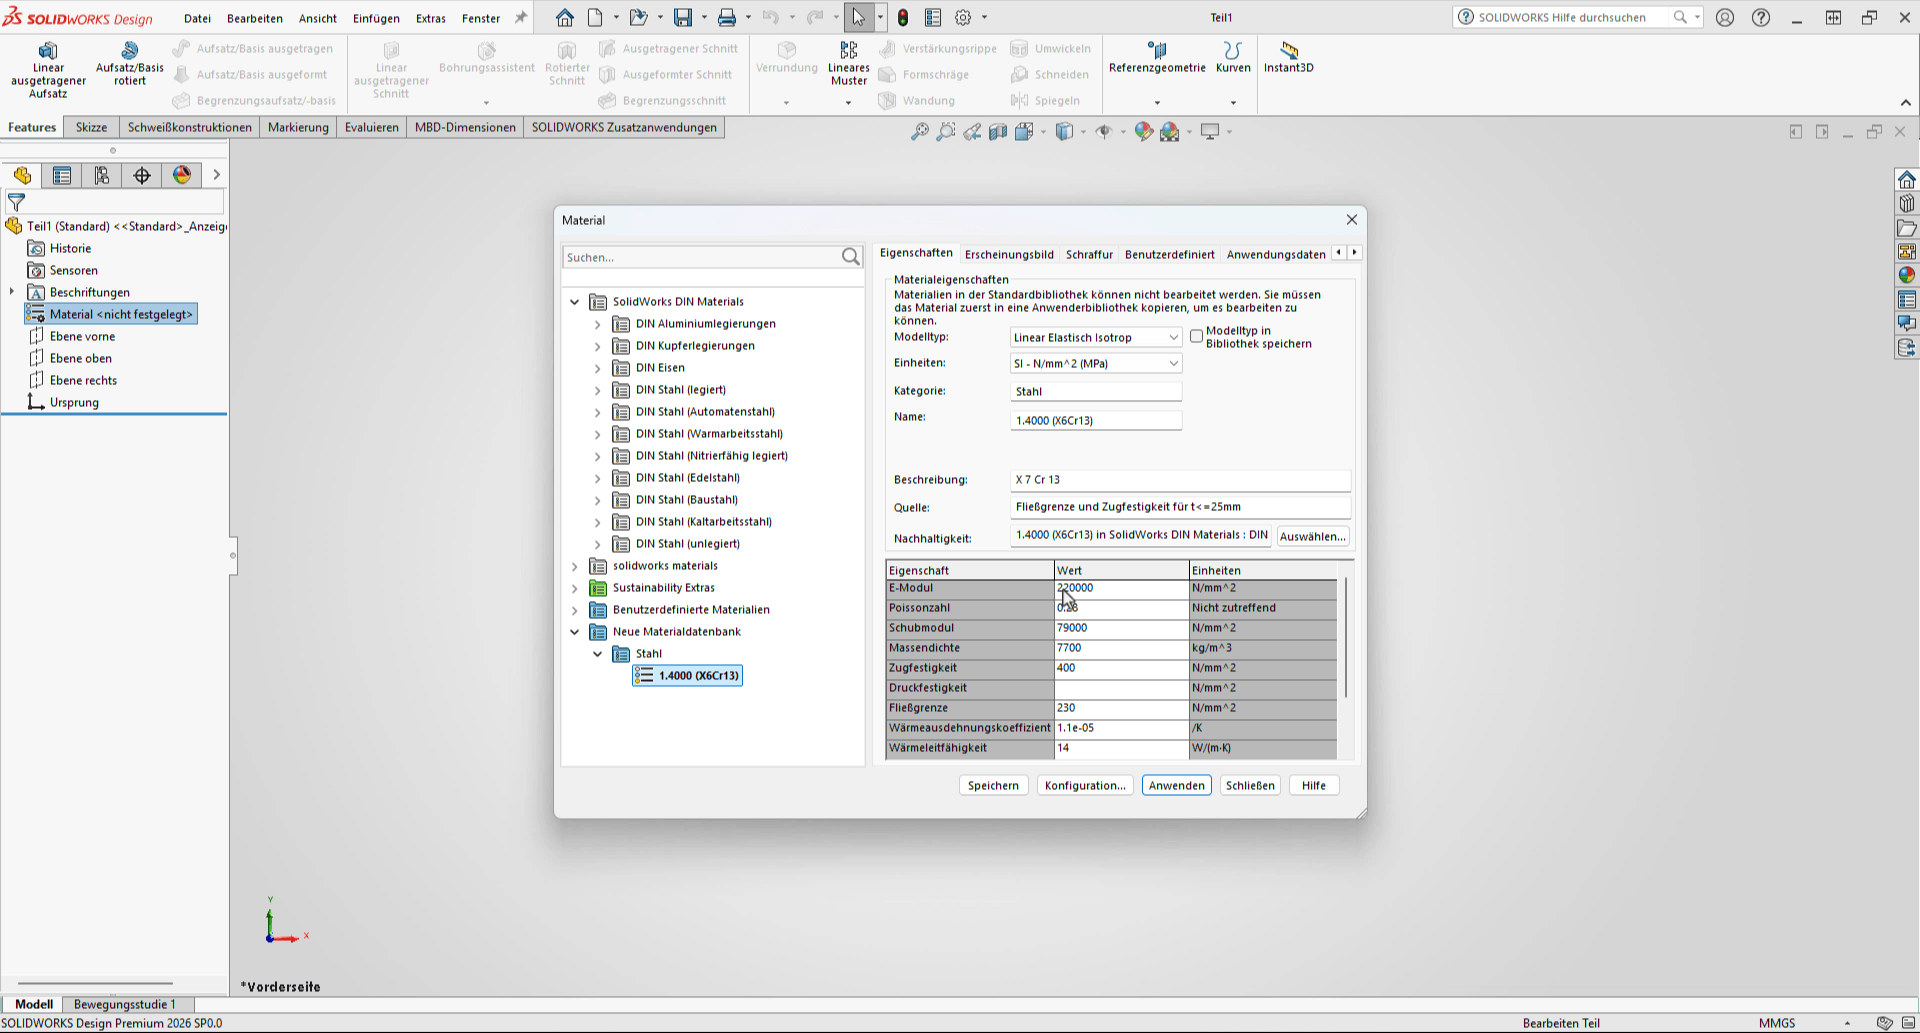The height and width of the screenshot is (1033, 1920).
Task: Enable Modelltyp in Bibliothek speichern checkbox
Action: tap(1196, 336)
